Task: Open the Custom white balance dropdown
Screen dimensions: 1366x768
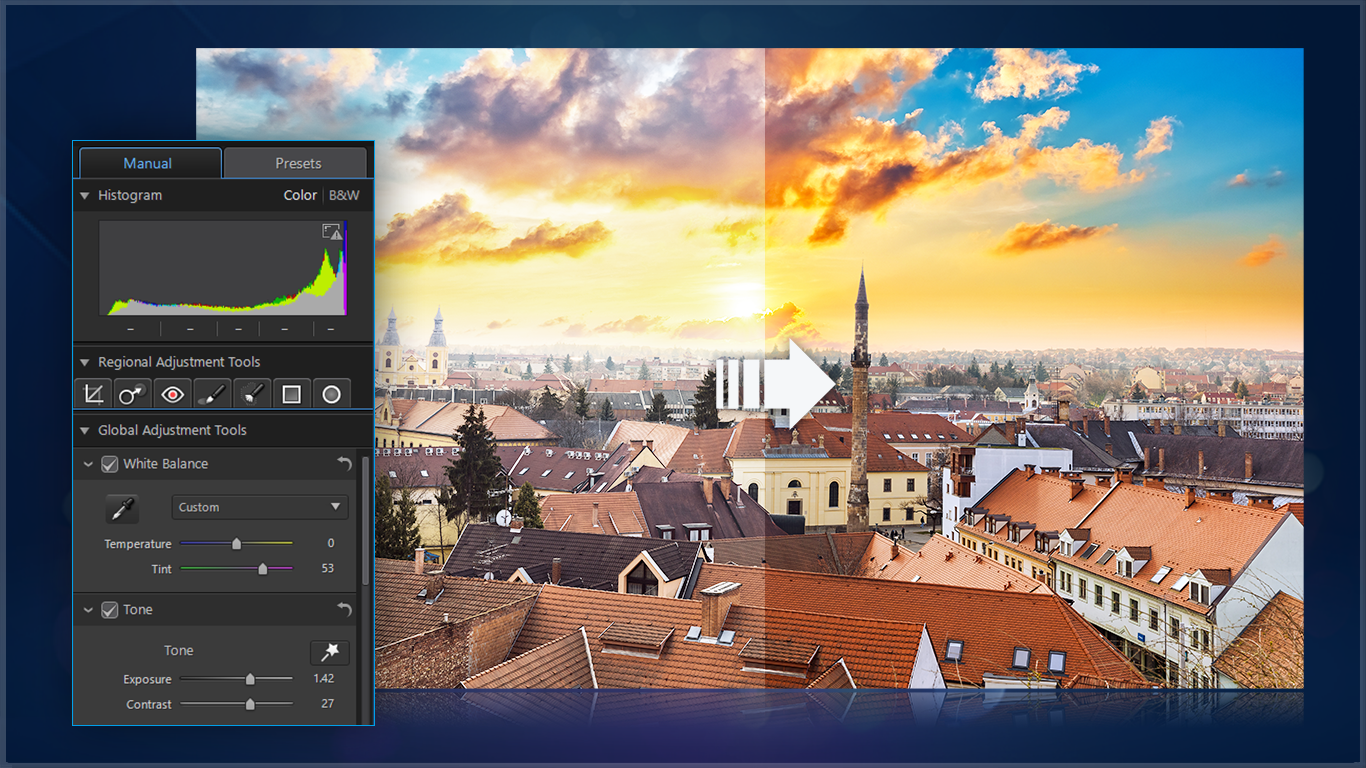Action: [x=260, y=507]
